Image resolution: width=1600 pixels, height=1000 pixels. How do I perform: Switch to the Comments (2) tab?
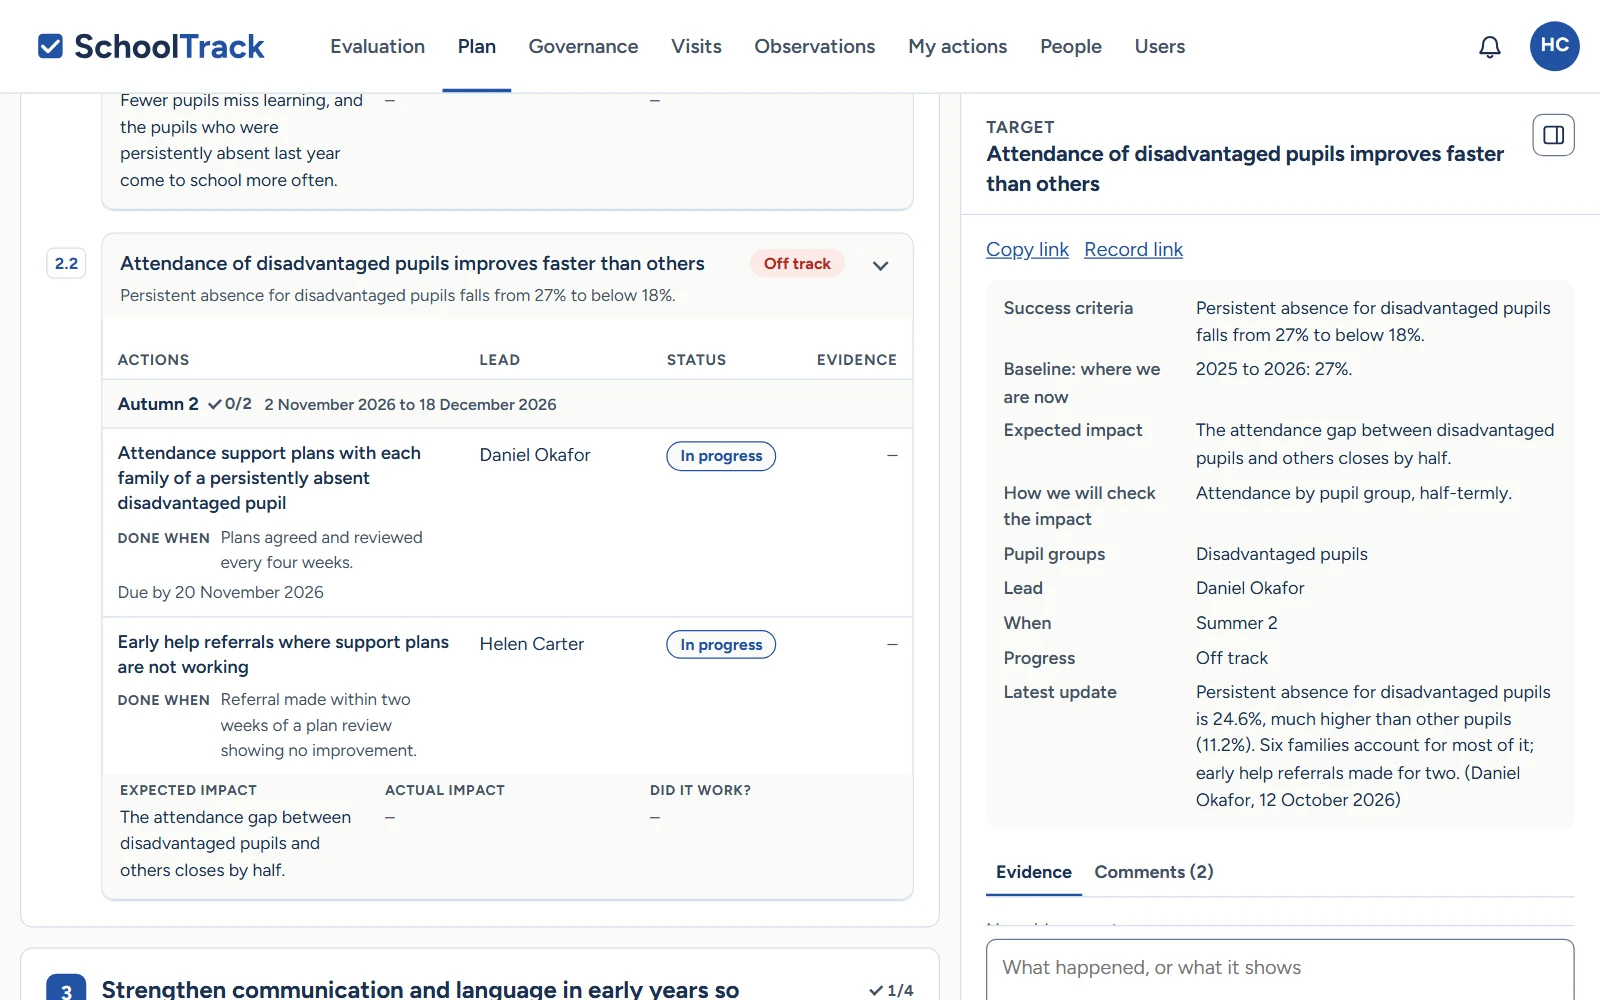1154,872
